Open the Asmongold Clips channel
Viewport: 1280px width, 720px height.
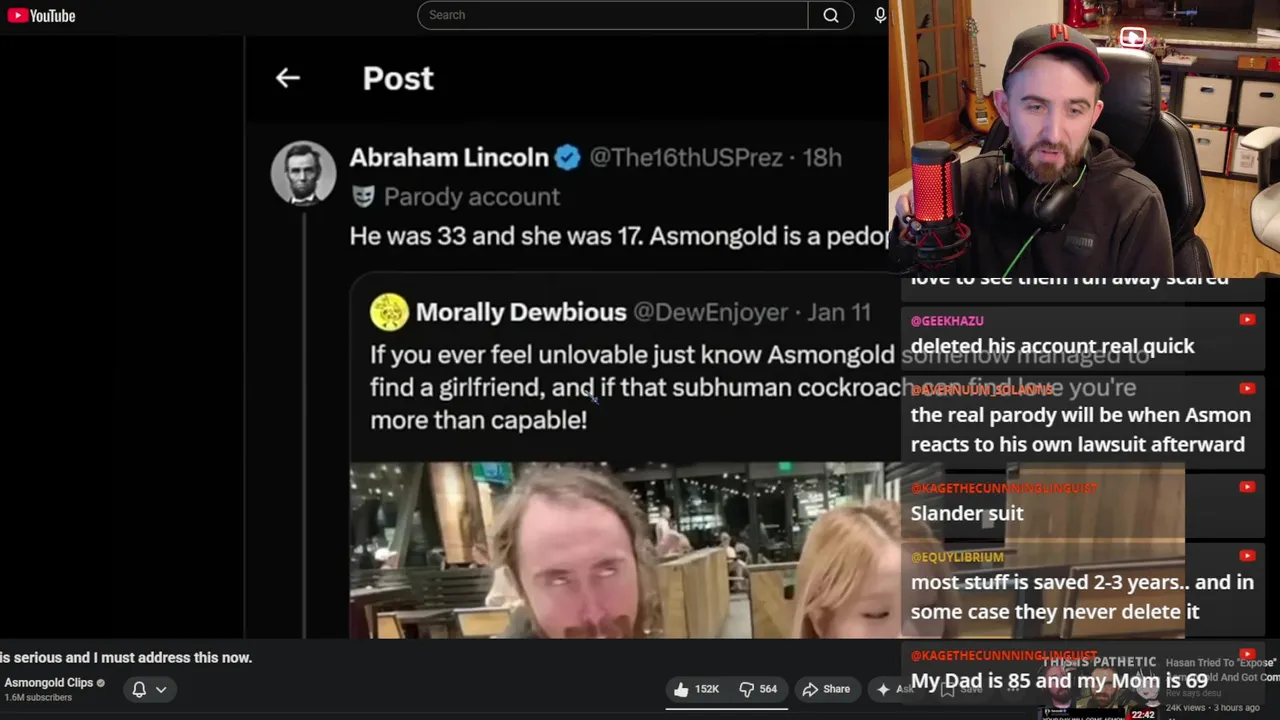tap(49, 683)
